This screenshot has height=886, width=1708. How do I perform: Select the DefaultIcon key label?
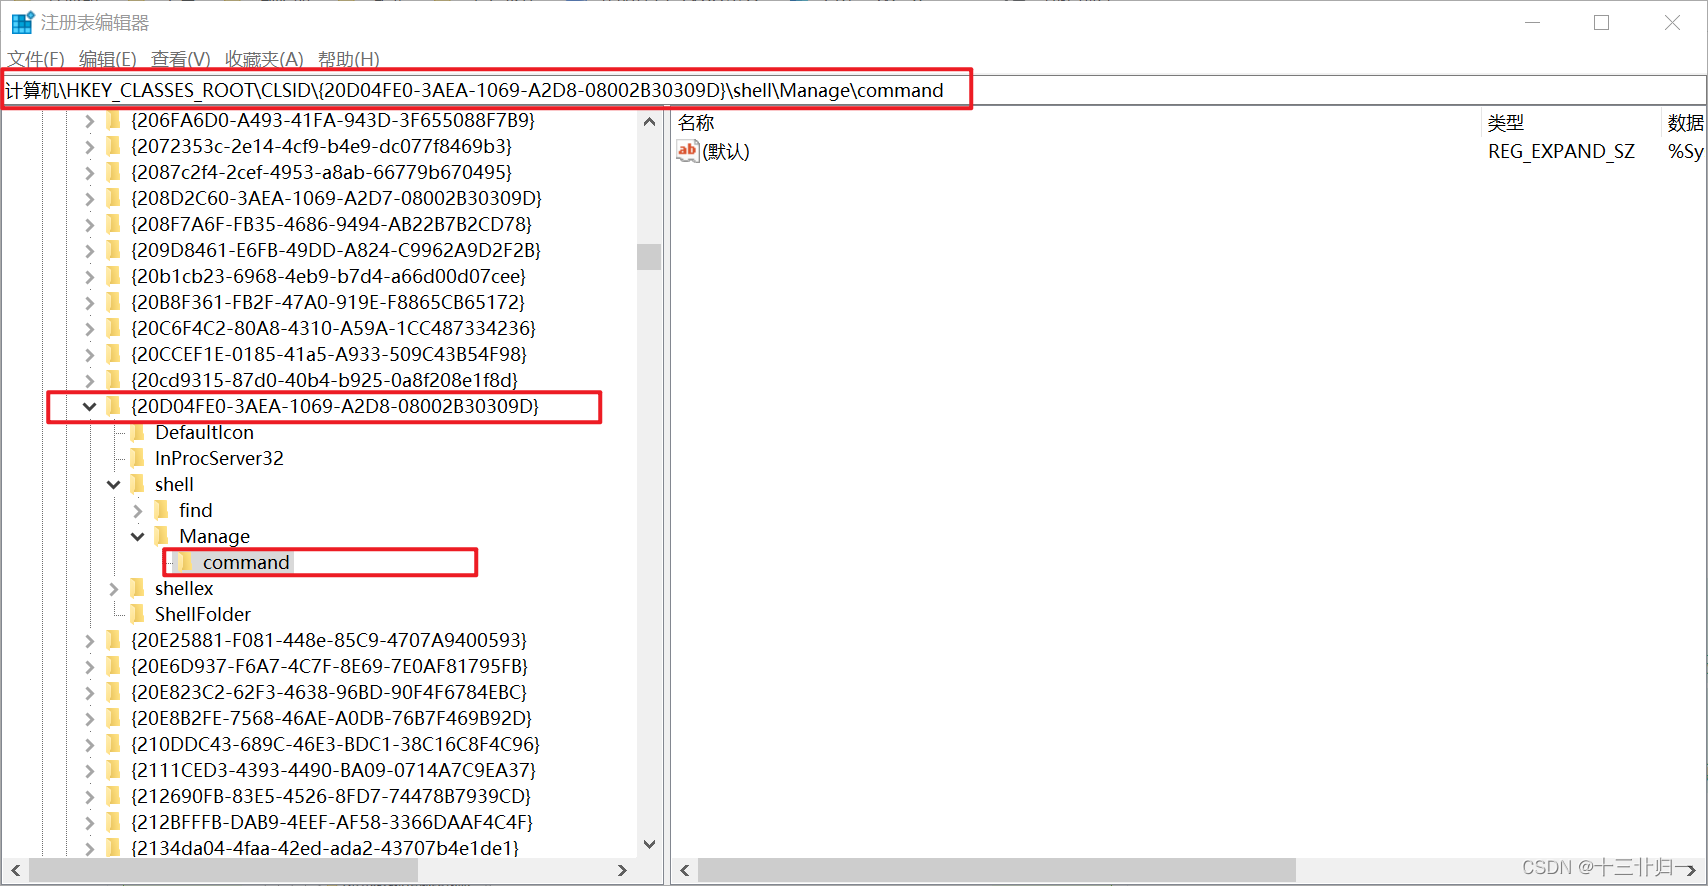coord(204,432)
